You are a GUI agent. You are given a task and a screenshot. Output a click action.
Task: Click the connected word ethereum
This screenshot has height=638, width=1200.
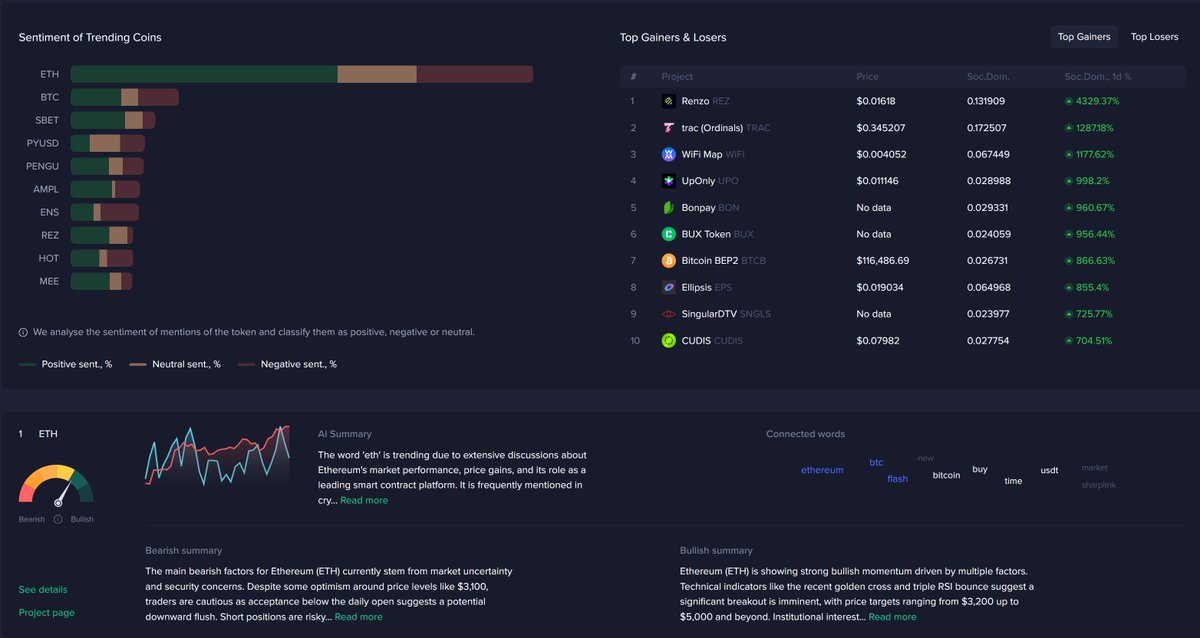(822, 470)
